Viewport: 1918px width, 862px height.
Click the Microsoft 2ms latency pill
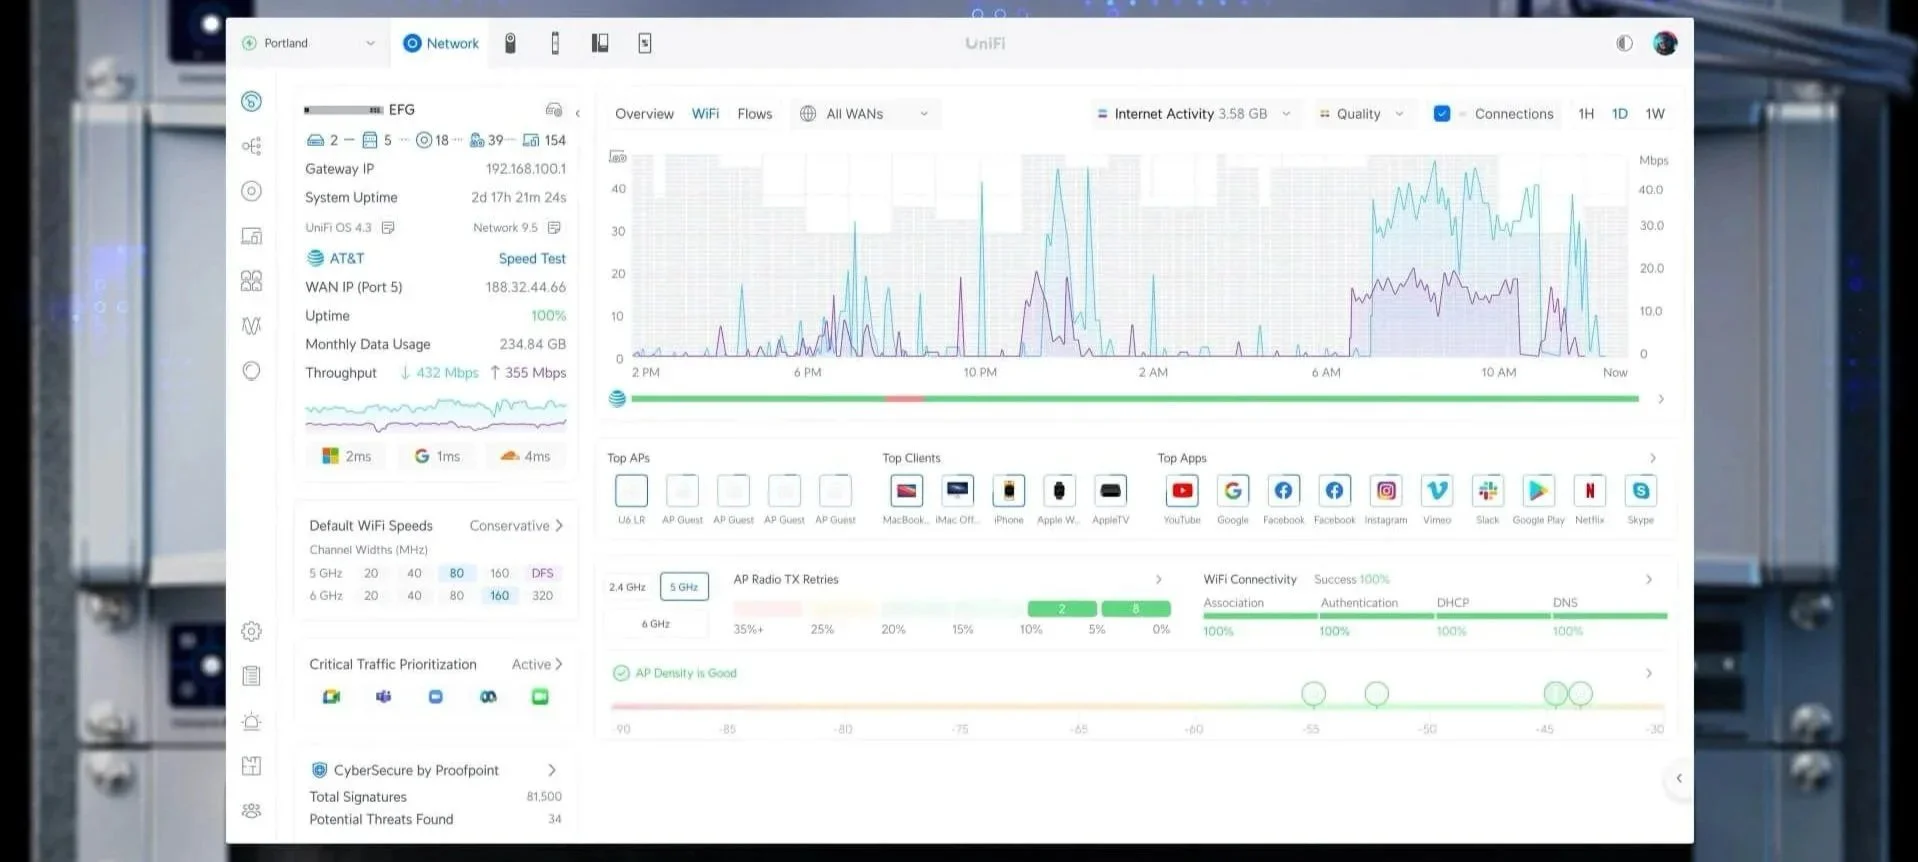(347, 456)
